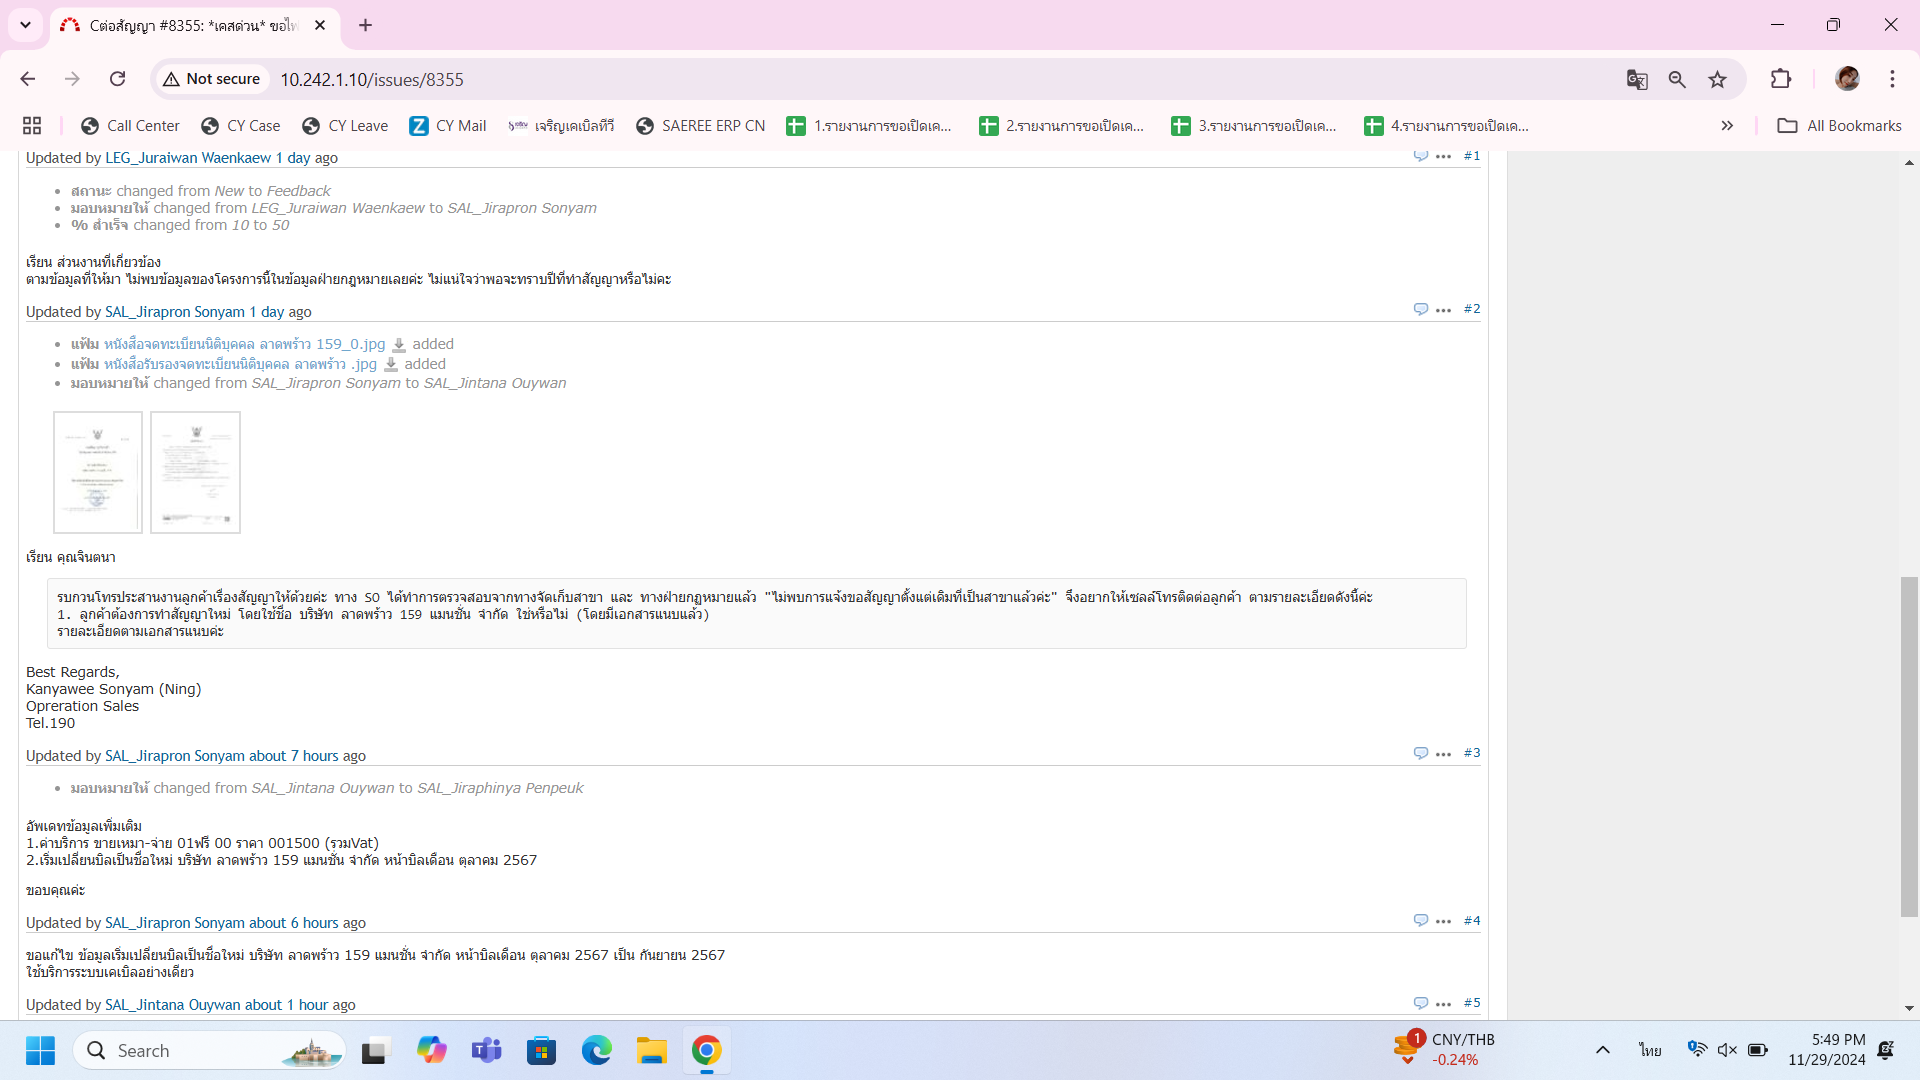Click the quote comment icon for note #2
This screenshot has height=1080, width=1920.
(1420, 309)
